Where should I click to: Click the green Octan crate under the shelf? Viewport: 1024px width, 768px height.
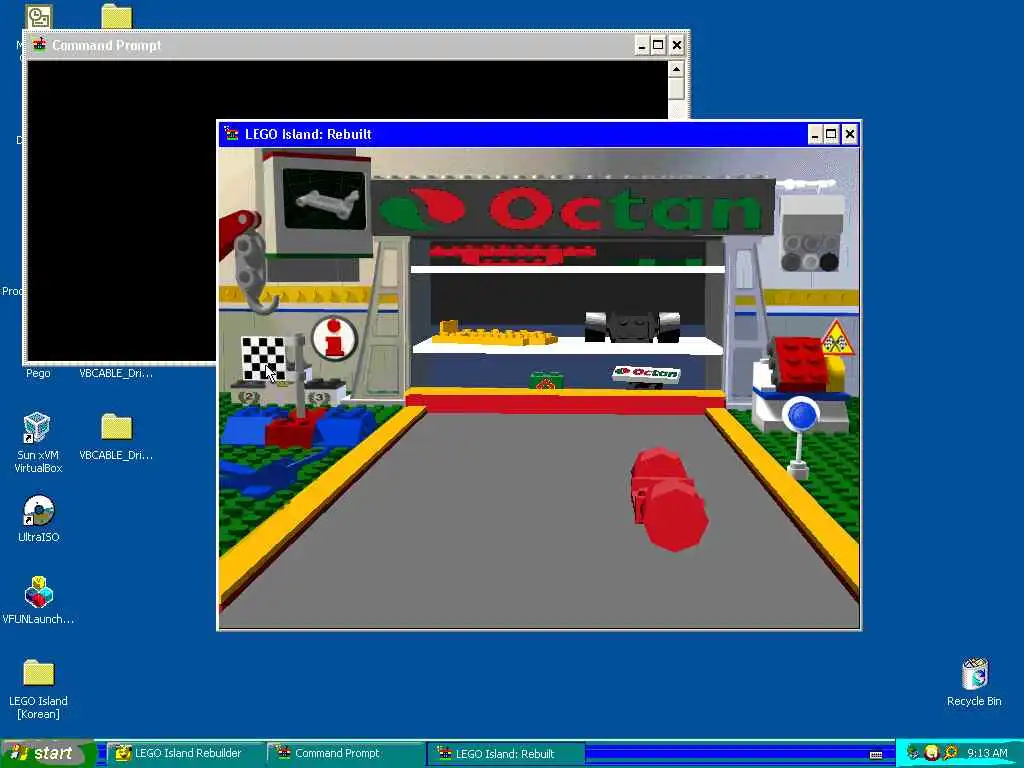(546, 380)
